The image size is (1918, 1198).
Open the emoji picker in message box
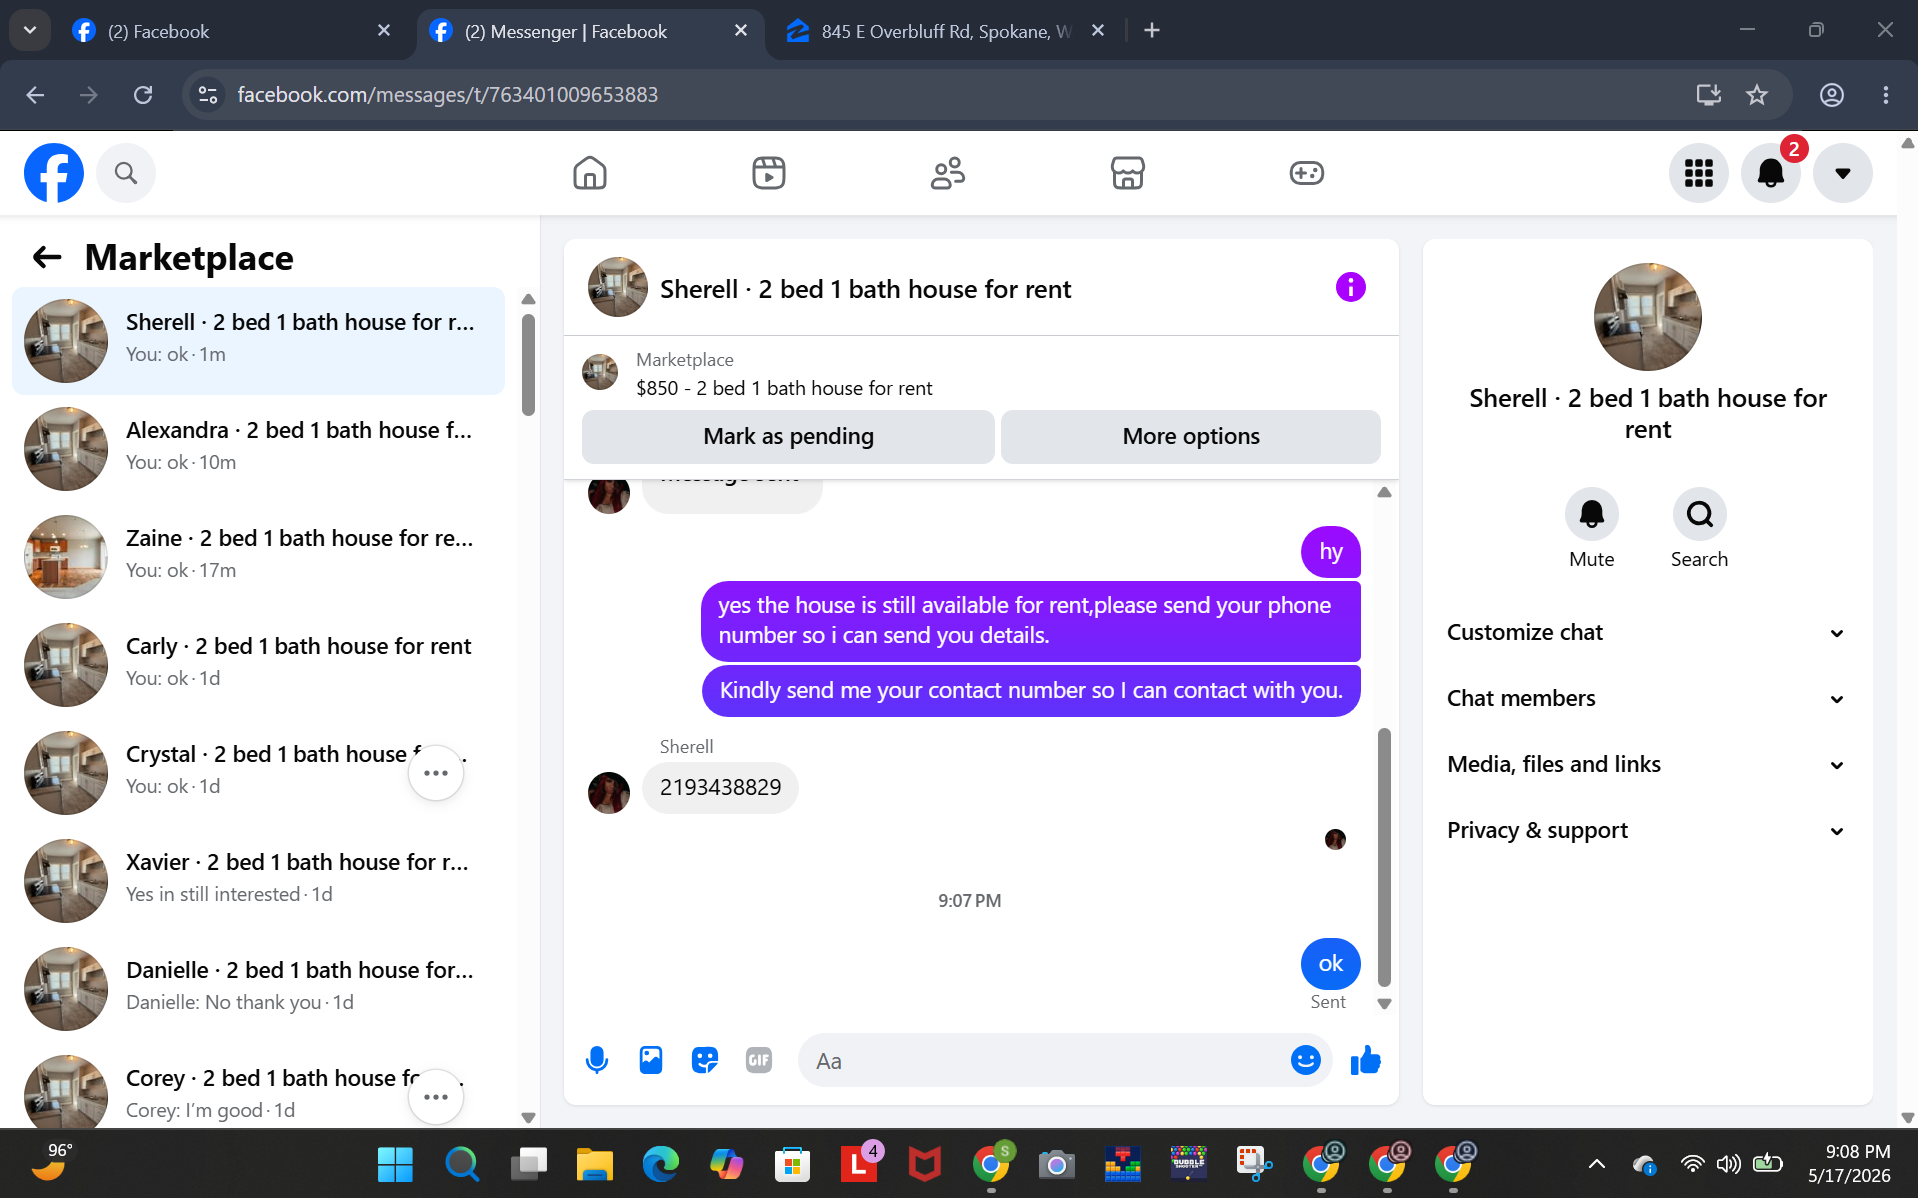1306,1060
